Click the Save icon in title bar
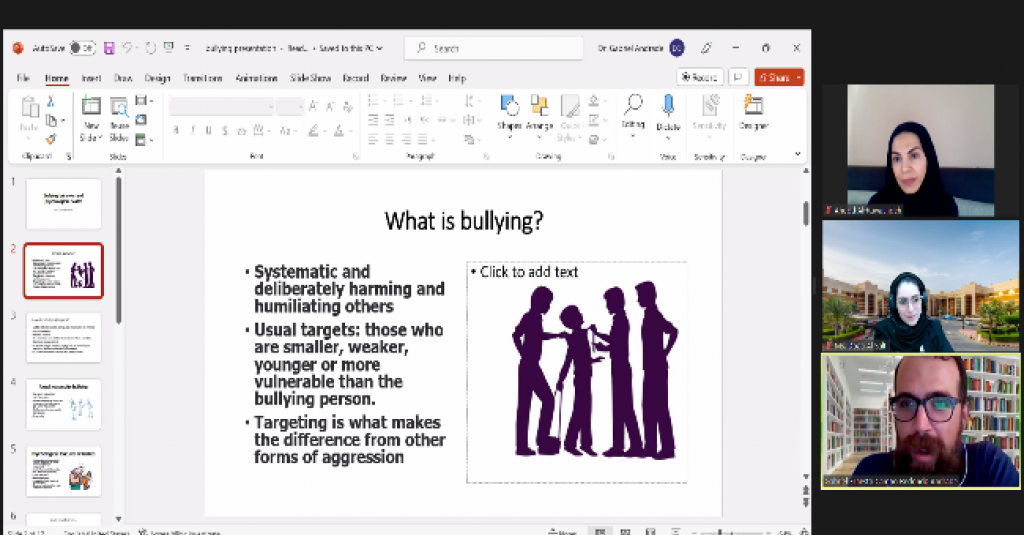Screen dimensions: 1024x535 coord(107,47)
